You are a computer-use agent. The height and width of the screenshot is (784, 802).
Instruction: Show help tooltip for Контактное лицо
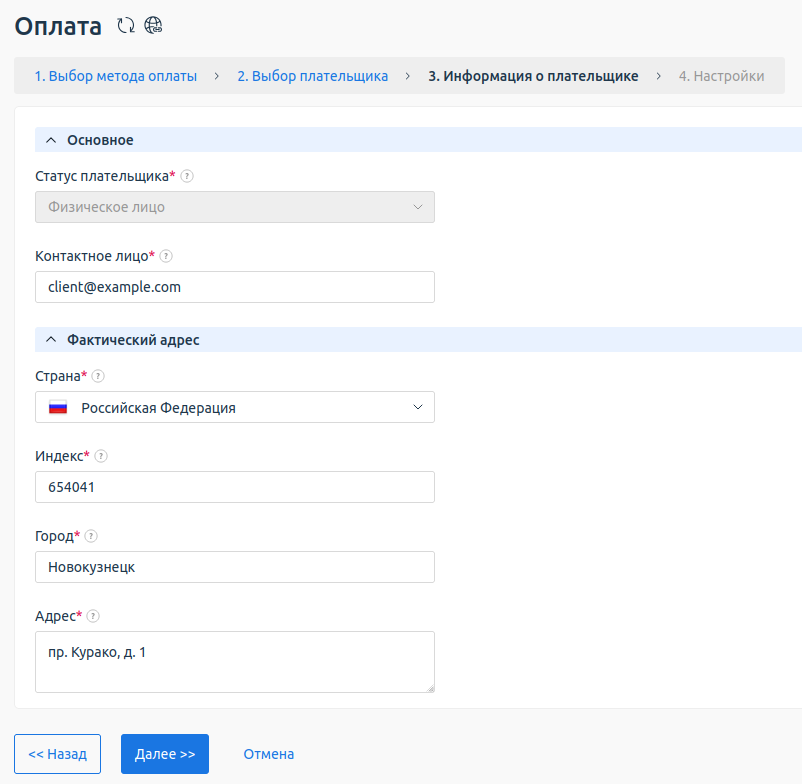(x=166, y=256)
